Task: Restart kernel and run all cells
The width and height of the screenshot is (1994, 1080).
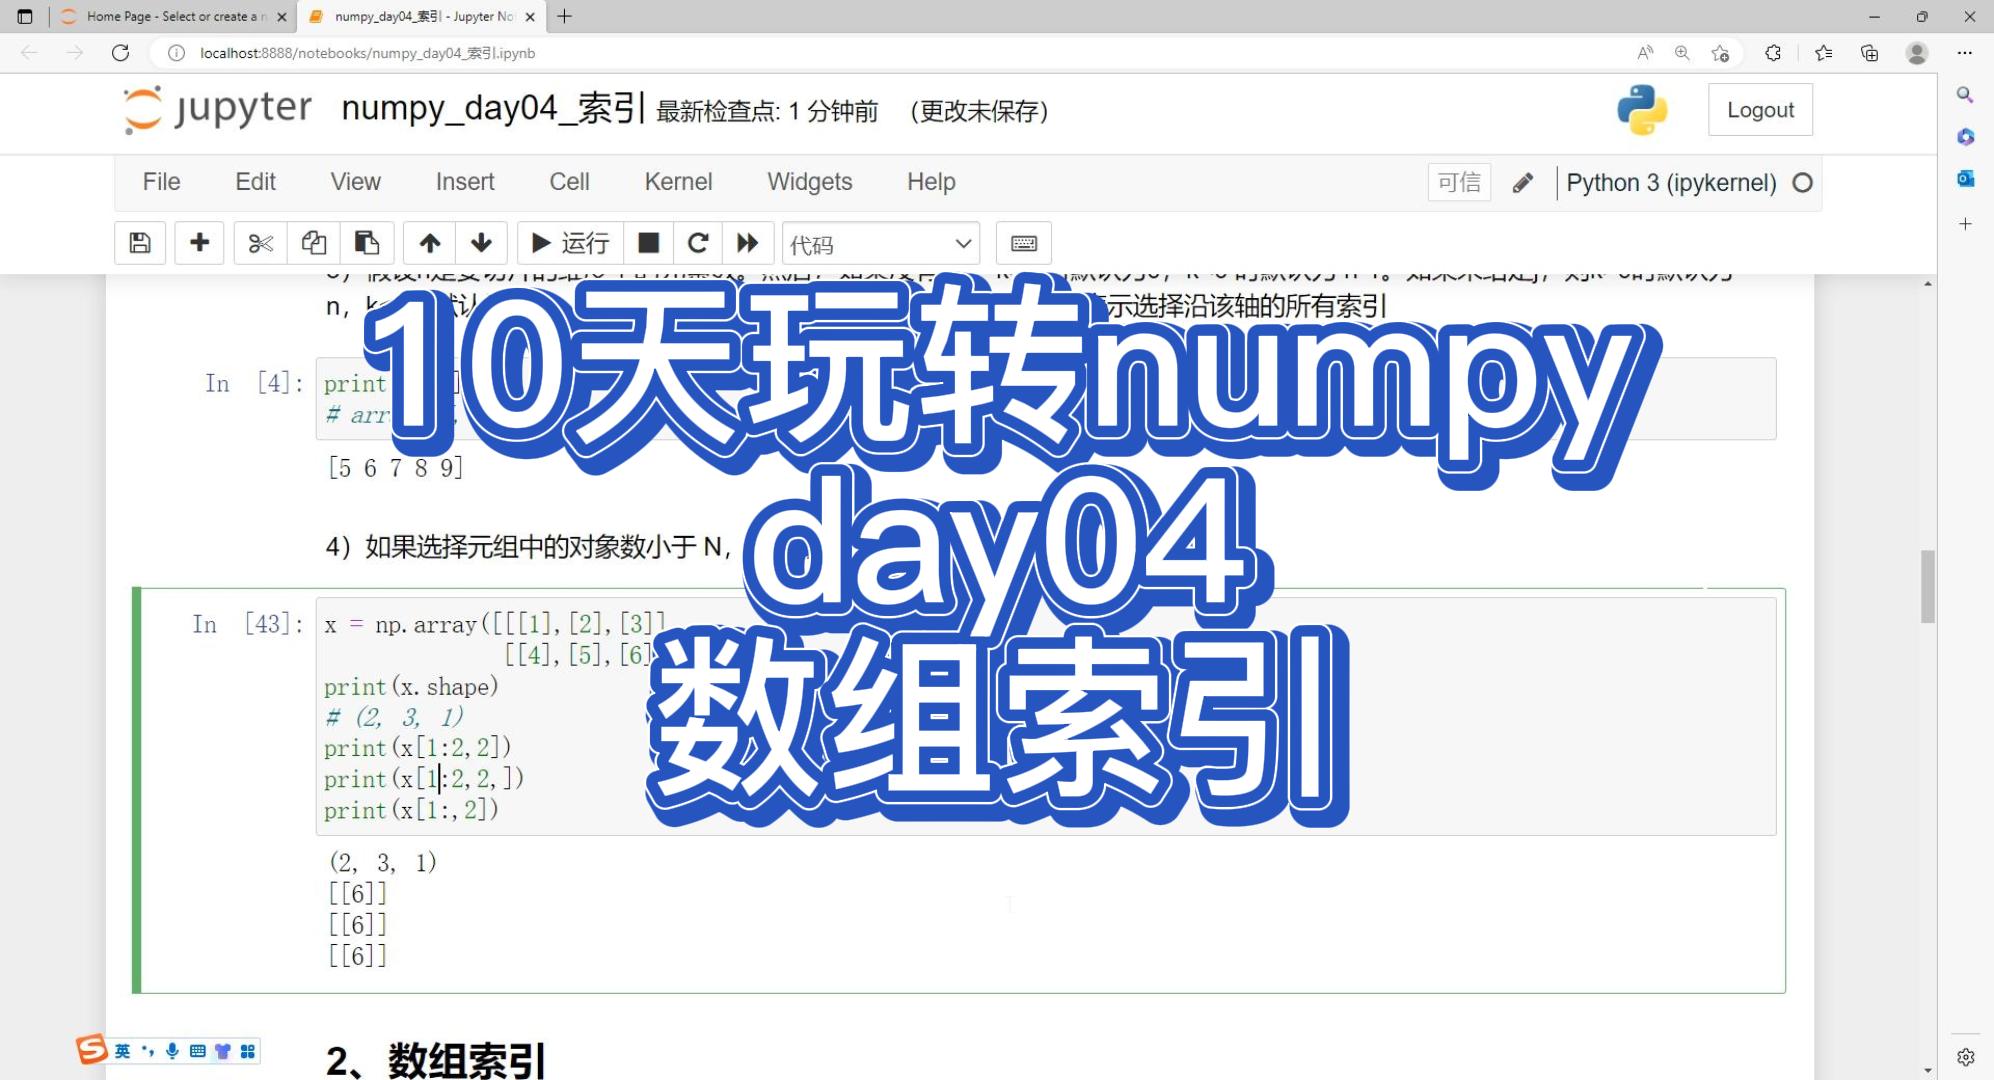Action: pyautogui.click(x=747, y=243)
